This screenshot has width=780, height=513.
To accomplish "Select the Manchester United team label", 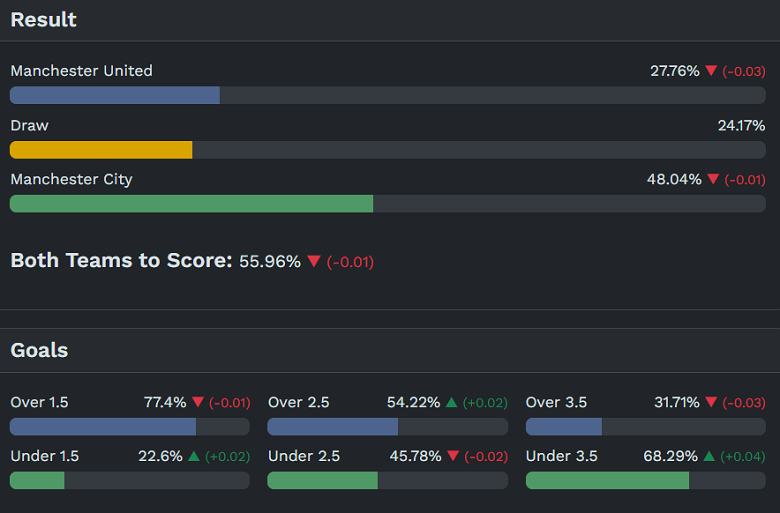I will pos(81,71).
